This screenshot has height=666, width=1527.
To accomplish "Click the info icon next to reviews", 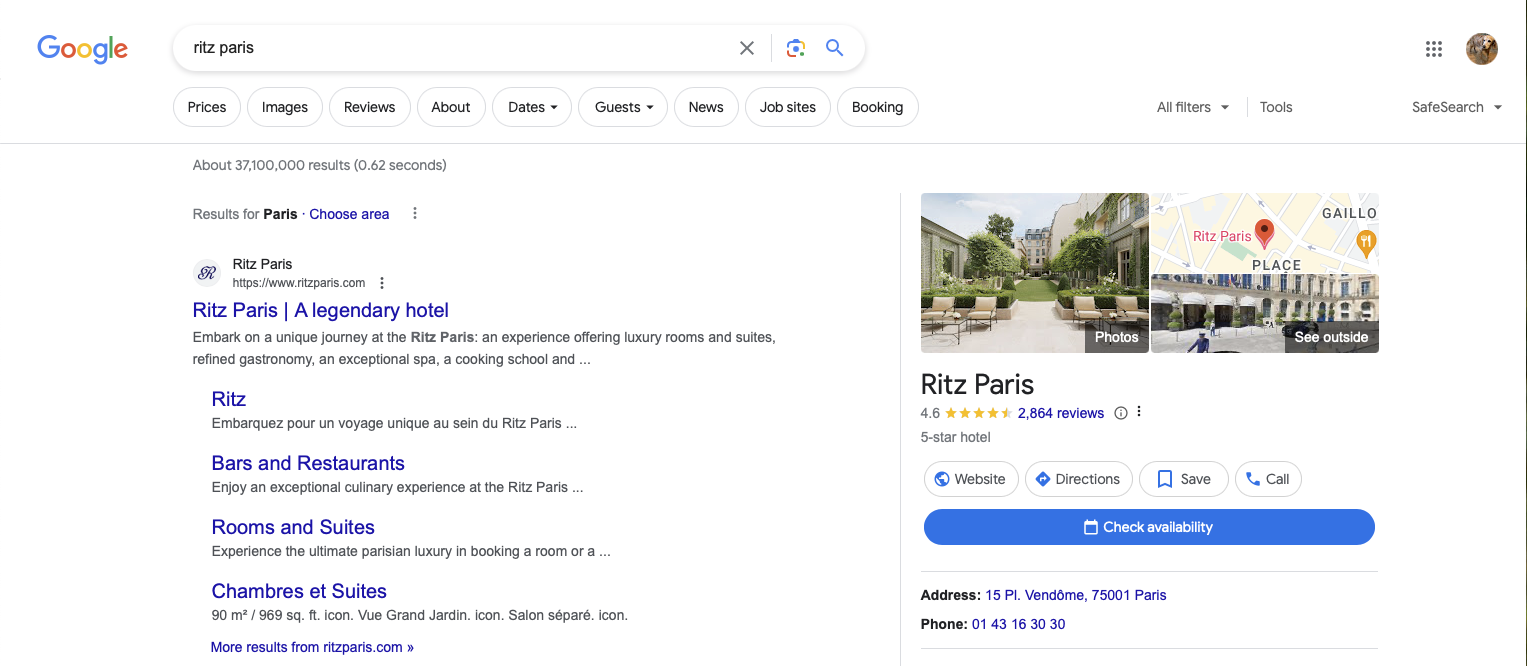I will 1121,413.
